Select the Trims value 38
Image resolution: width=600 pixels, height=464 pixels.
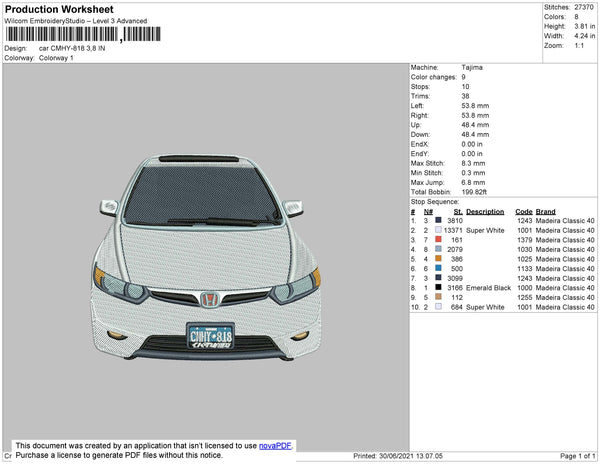[x=465, y=96]
